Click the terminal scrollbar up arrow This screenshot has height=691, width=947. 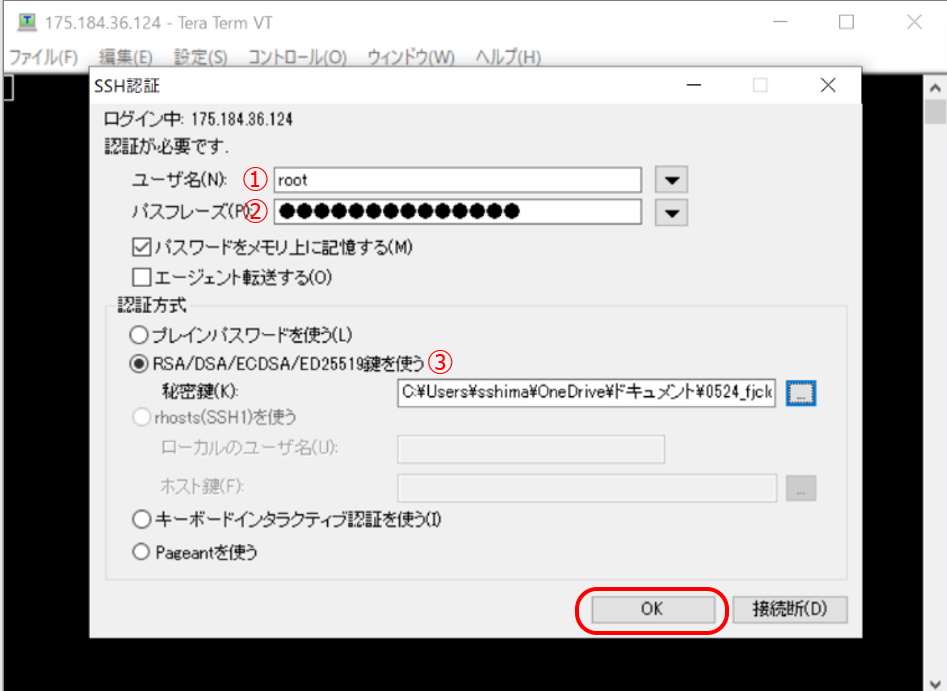point(935,88)
